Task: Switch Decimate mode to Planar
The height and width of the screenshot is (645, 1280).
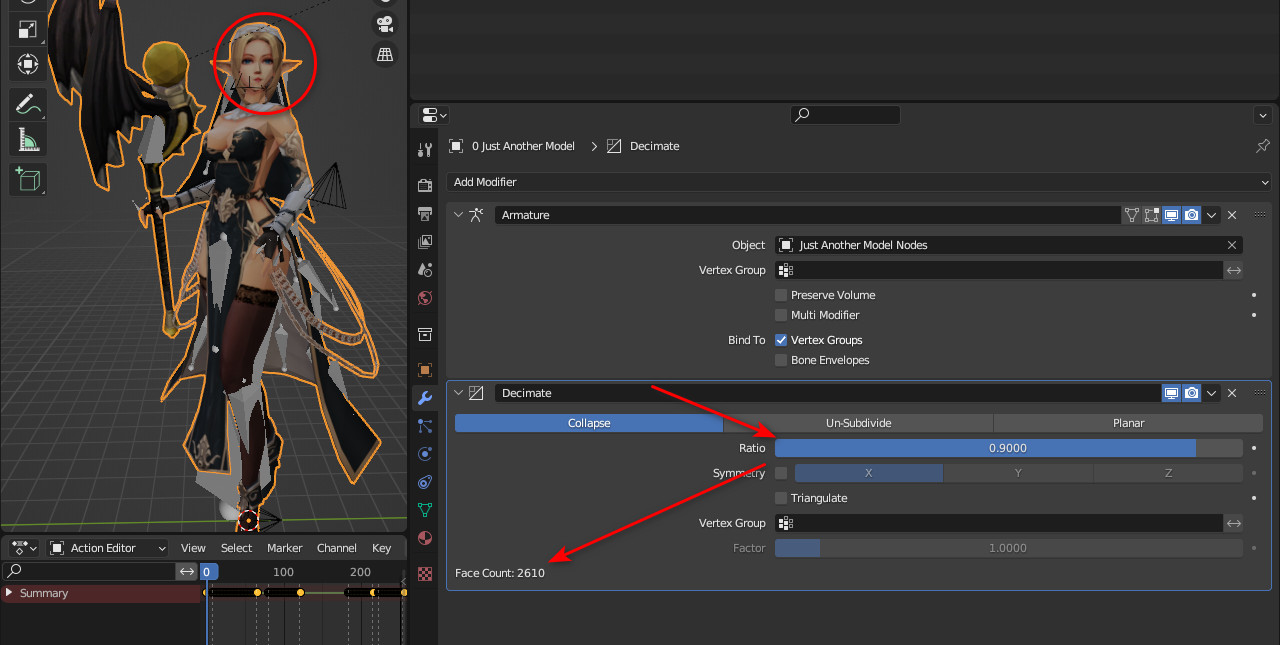Action: pyautogui.click(x=1128, y=423)
